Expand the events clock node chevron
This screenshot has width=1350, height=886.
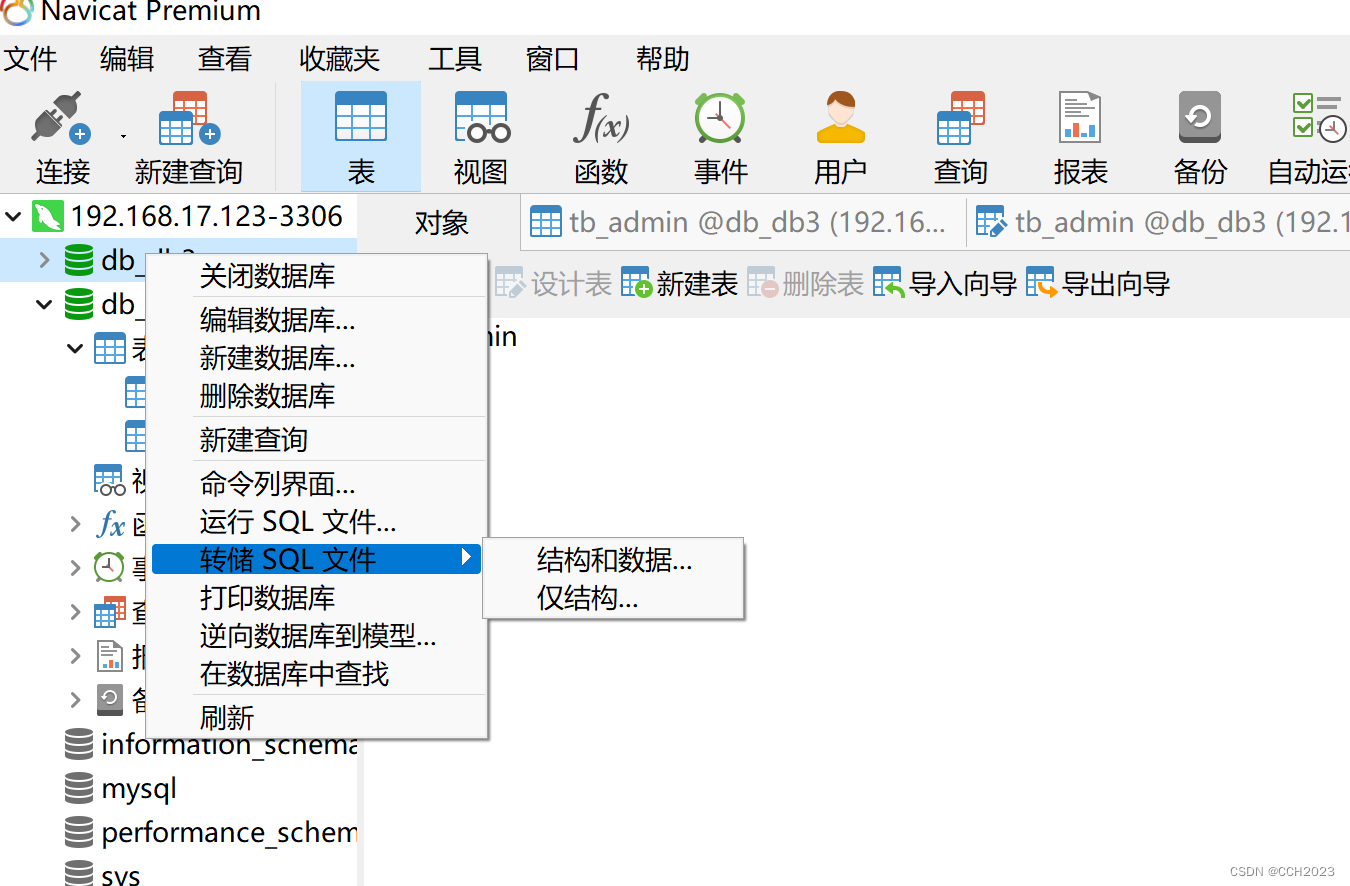75,568
